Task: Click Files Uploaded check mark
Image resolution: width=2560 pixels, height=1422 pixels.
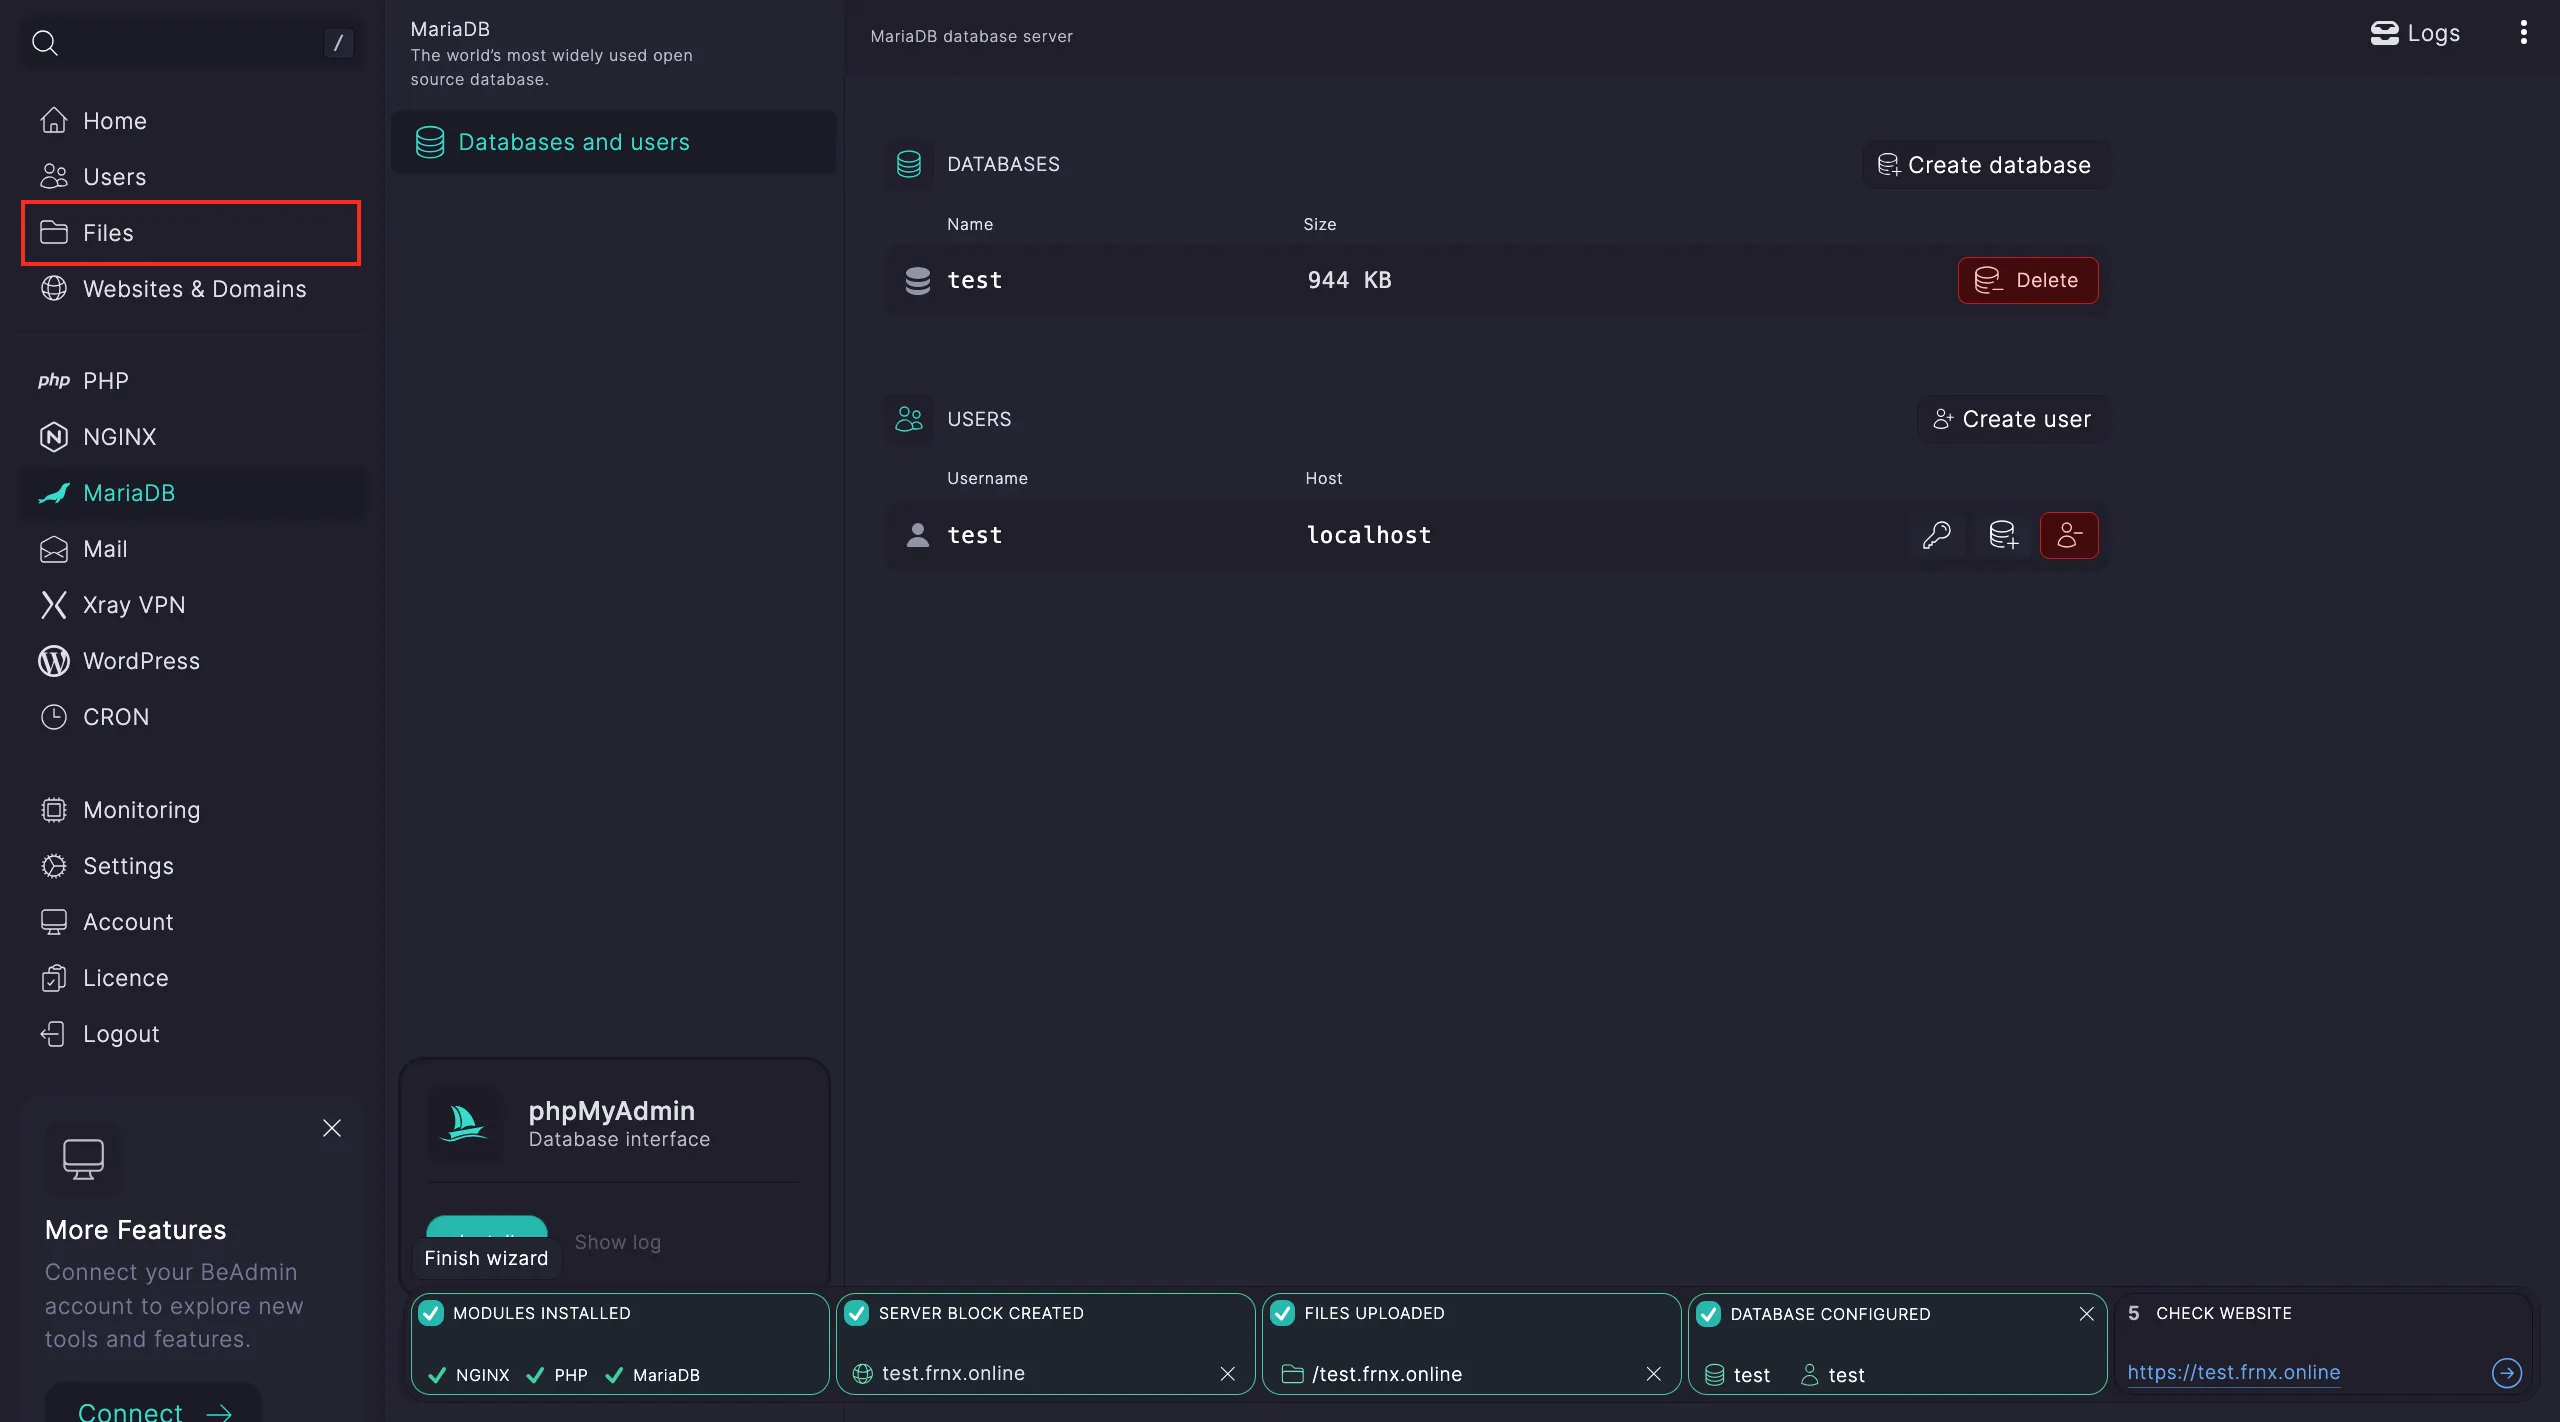Action: pos(1283,1313)
